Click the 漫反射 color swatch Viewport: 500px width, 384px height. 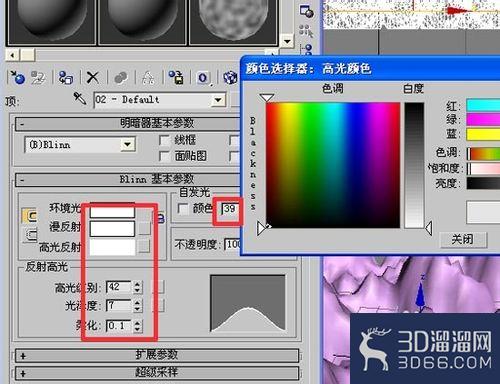tap(112, 229)
